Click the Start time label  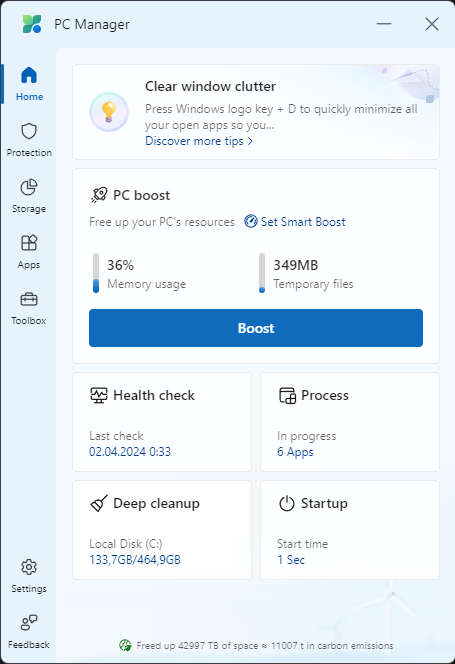[302, 544]
